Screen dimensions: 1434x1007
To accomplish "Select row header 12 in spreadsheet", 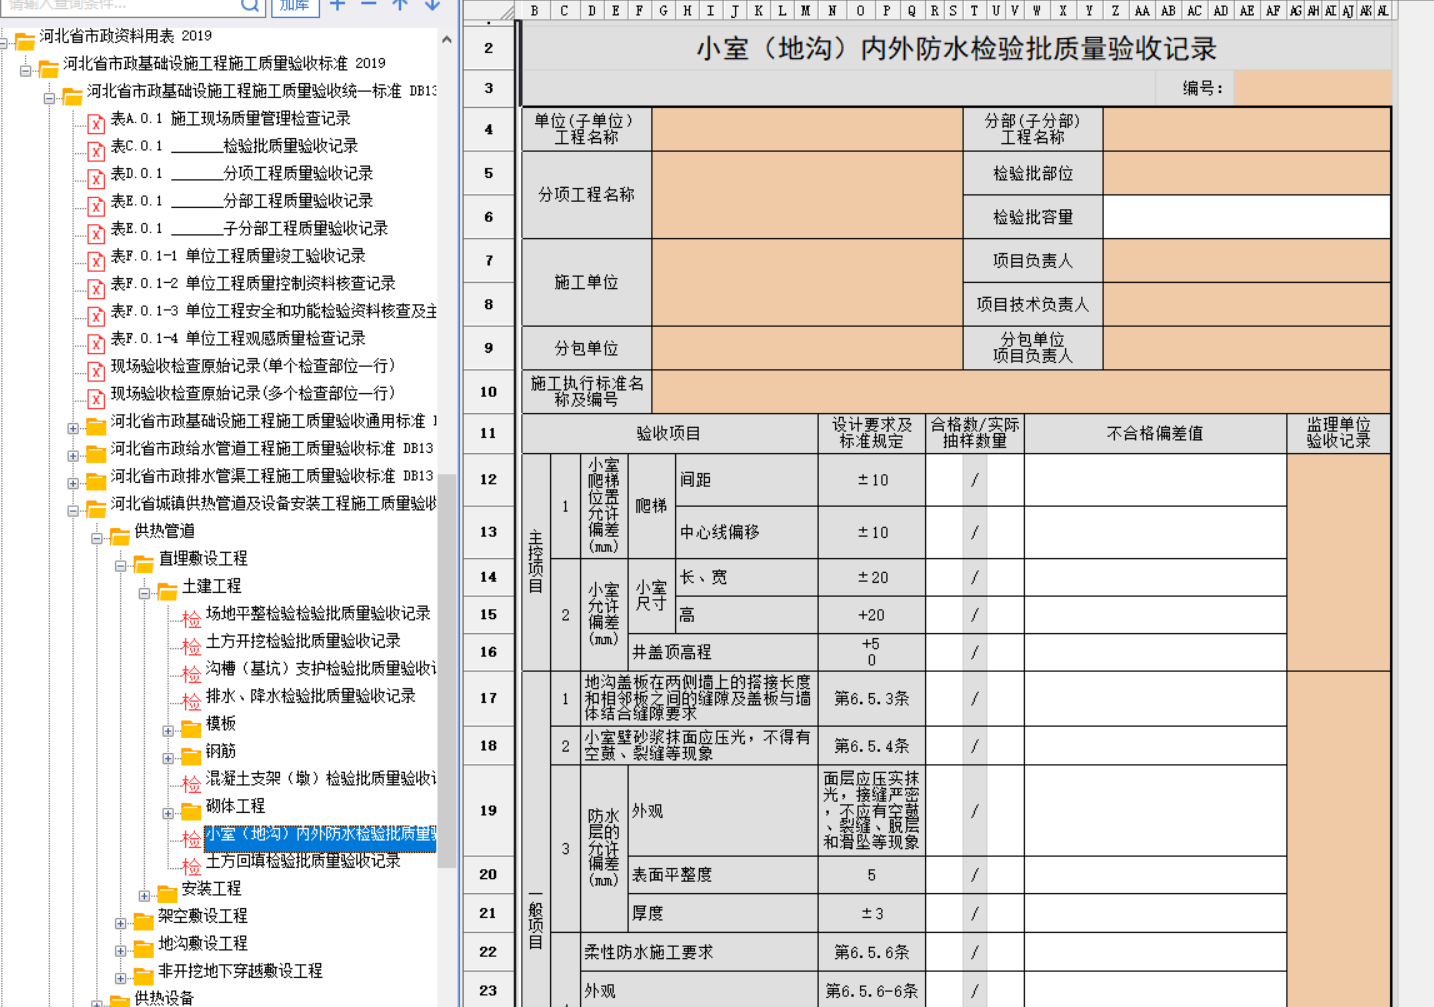I will coord(488,480).
